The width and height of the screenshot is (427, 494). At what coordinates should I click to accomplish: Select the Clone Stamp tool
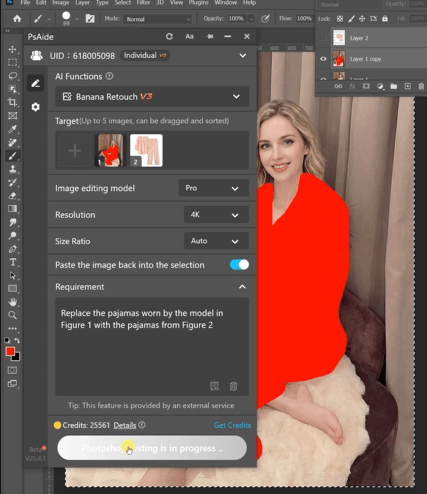[x=13, y=169]
